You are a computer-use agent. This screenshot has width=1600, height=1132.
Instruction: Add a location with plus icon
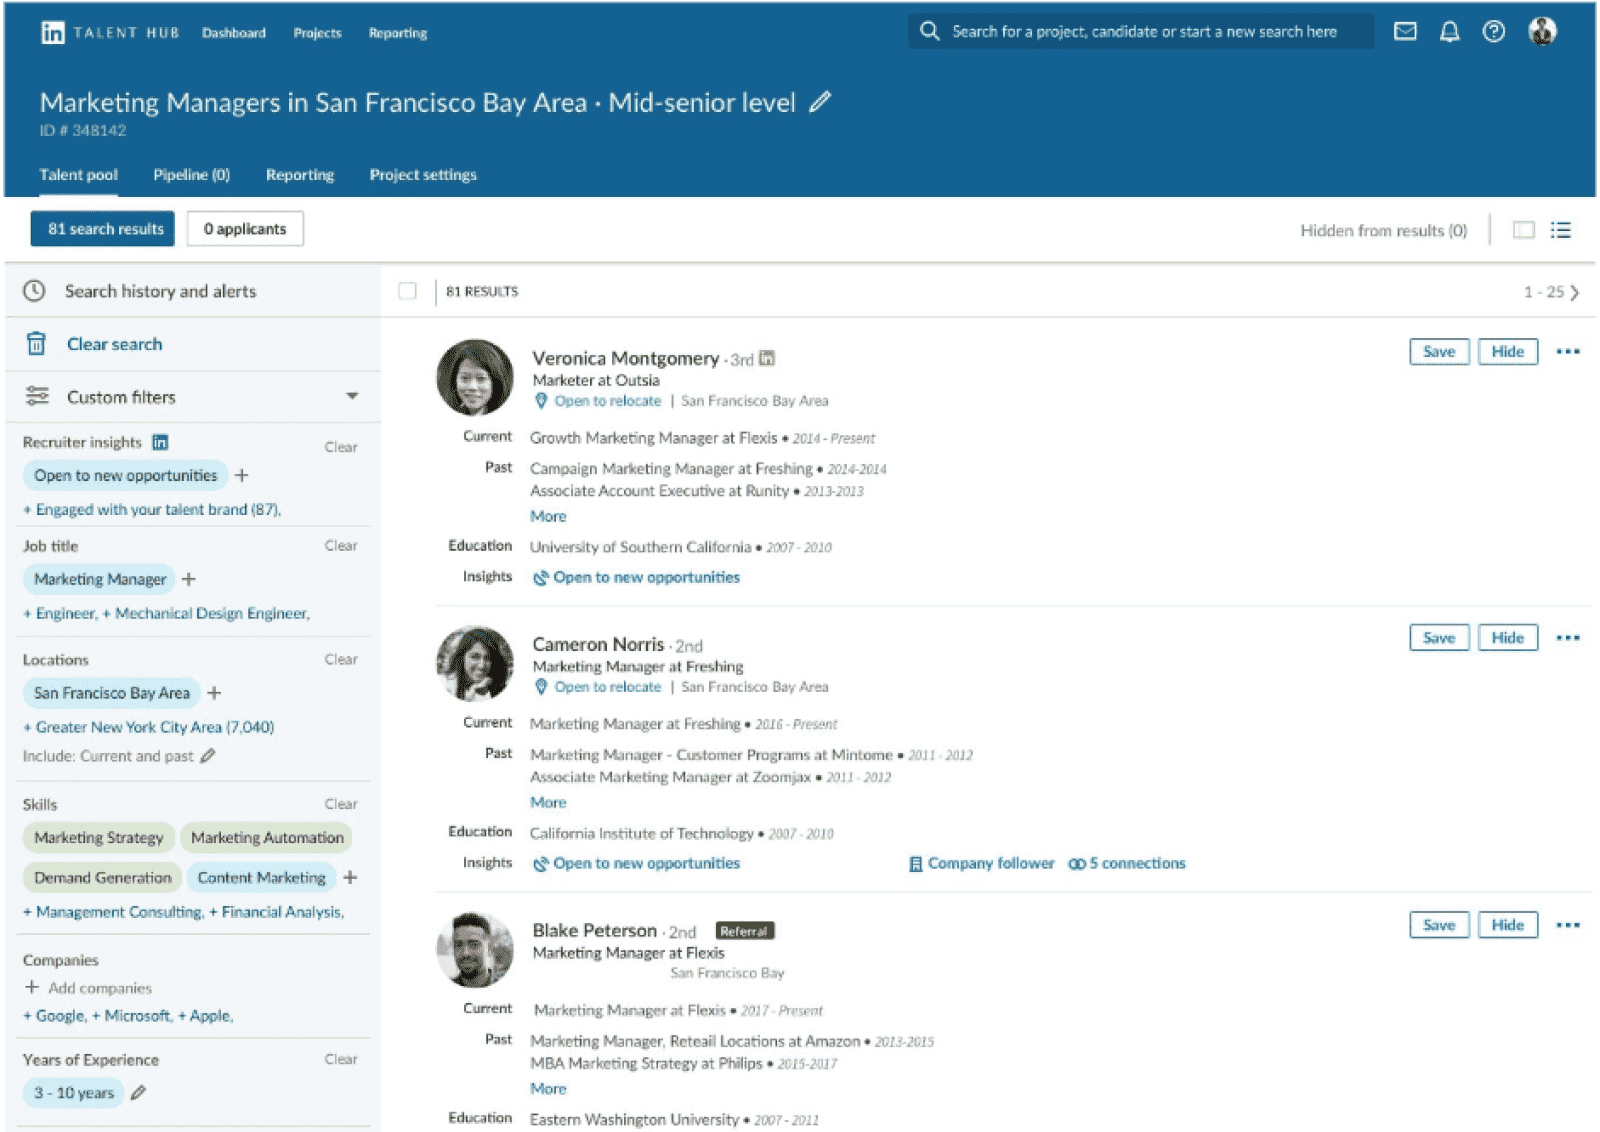214,693
